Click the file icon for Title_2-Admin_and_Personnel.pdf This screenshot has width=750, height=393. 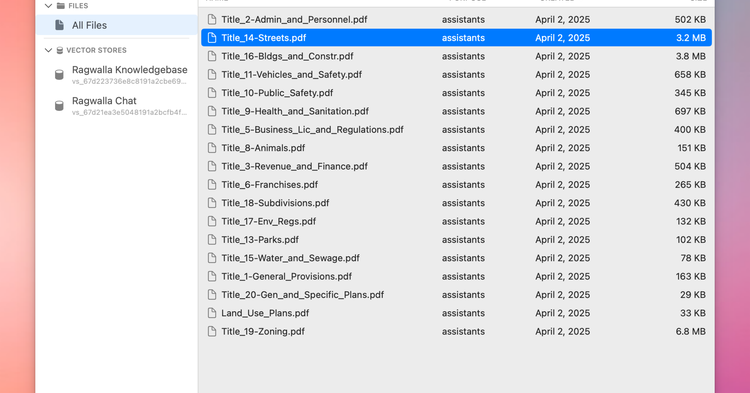point(212,20)
